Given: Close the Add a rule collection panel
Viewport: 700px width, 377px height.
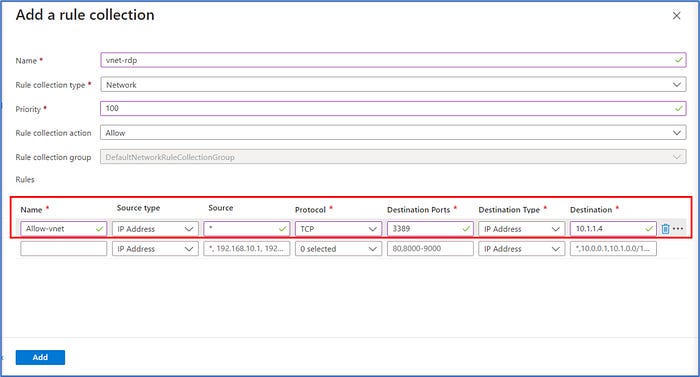Looking at the screenshot, I should coord(676,16).
